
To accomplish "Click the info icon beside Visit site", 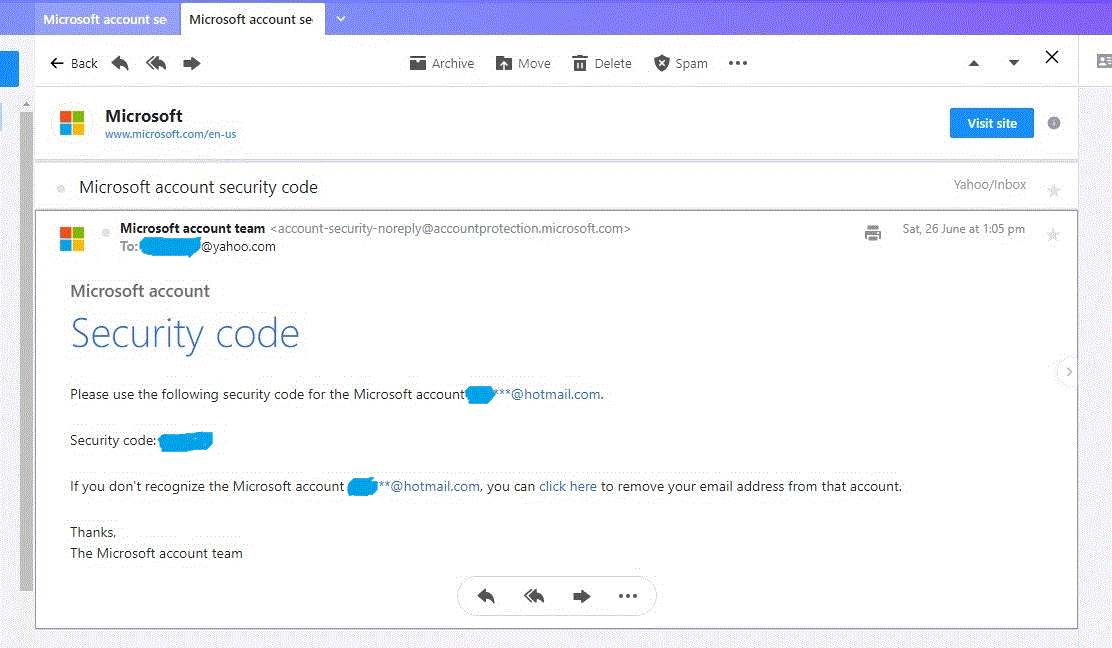I will [1054, 123].
